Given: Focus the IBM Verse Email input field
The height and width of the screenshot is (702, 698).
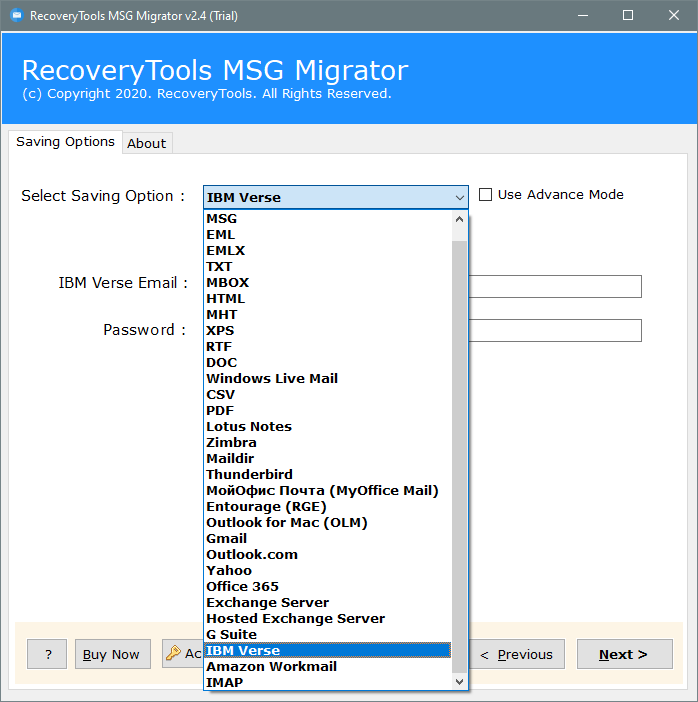Looking at the screenshot, I should click(555, 286).
